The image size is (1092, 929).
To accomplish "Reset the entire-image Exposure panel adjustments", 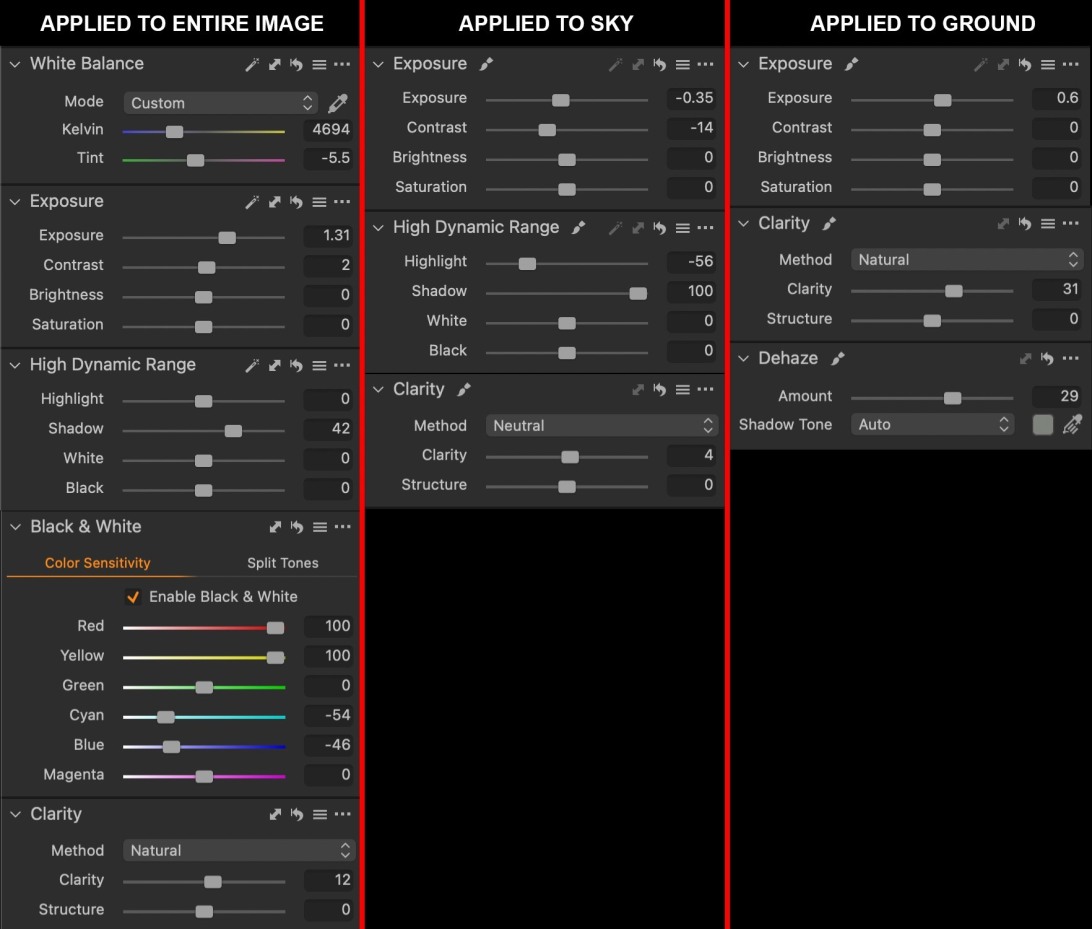I will pos(296,202).
